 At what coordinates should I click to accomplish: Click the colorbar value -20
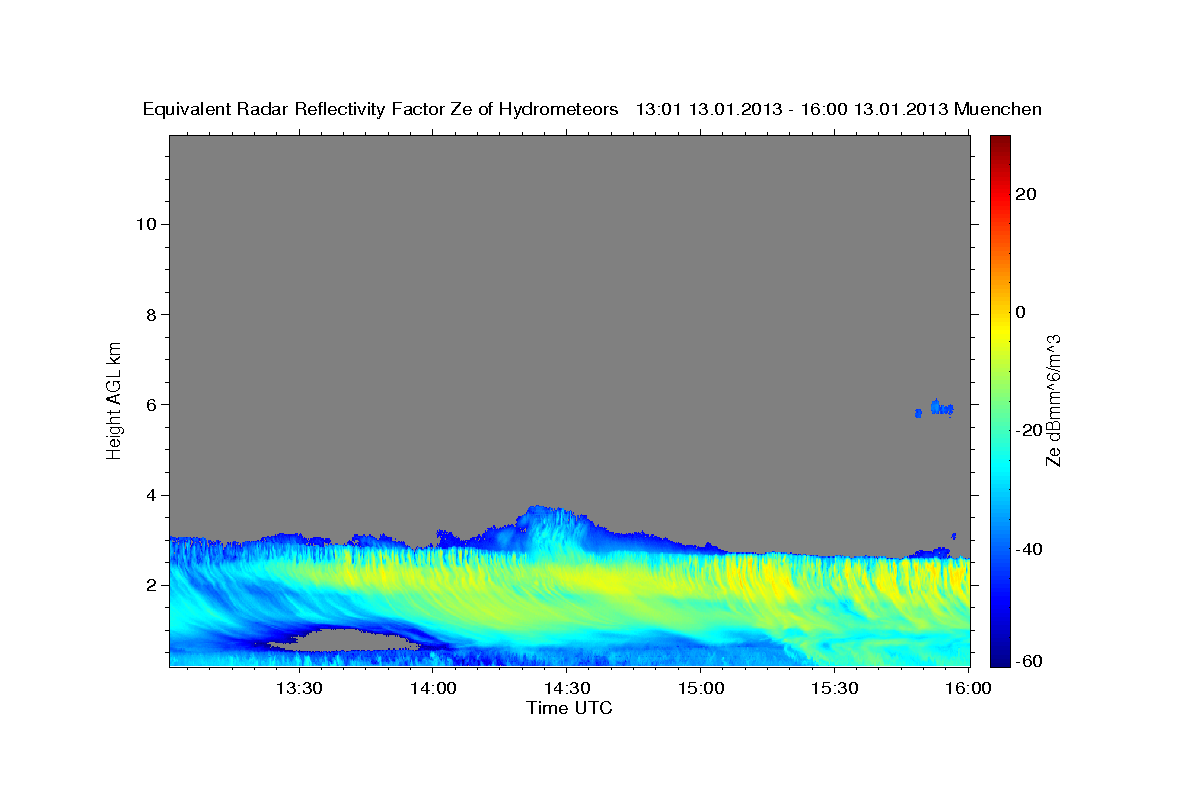[x=1027, y=431]
